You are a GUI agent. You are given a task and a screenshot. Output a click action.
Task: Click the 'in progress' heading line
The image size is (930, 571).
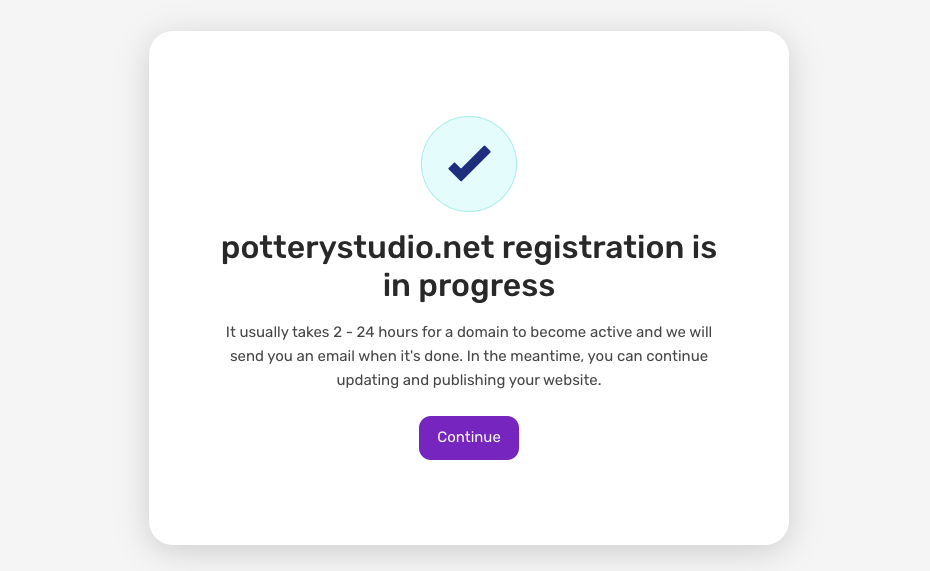pyautogui.click(x=469, y=286)
